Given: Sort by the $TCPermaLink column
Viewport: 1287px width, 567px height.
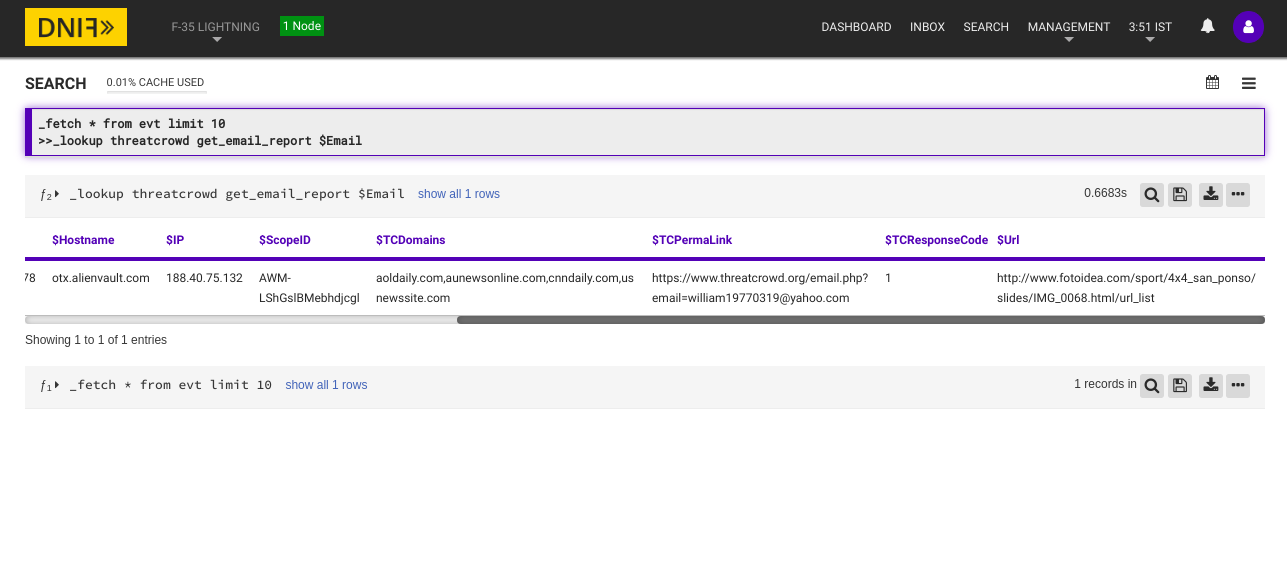Looking at the screenshot, I should (692, 240).
